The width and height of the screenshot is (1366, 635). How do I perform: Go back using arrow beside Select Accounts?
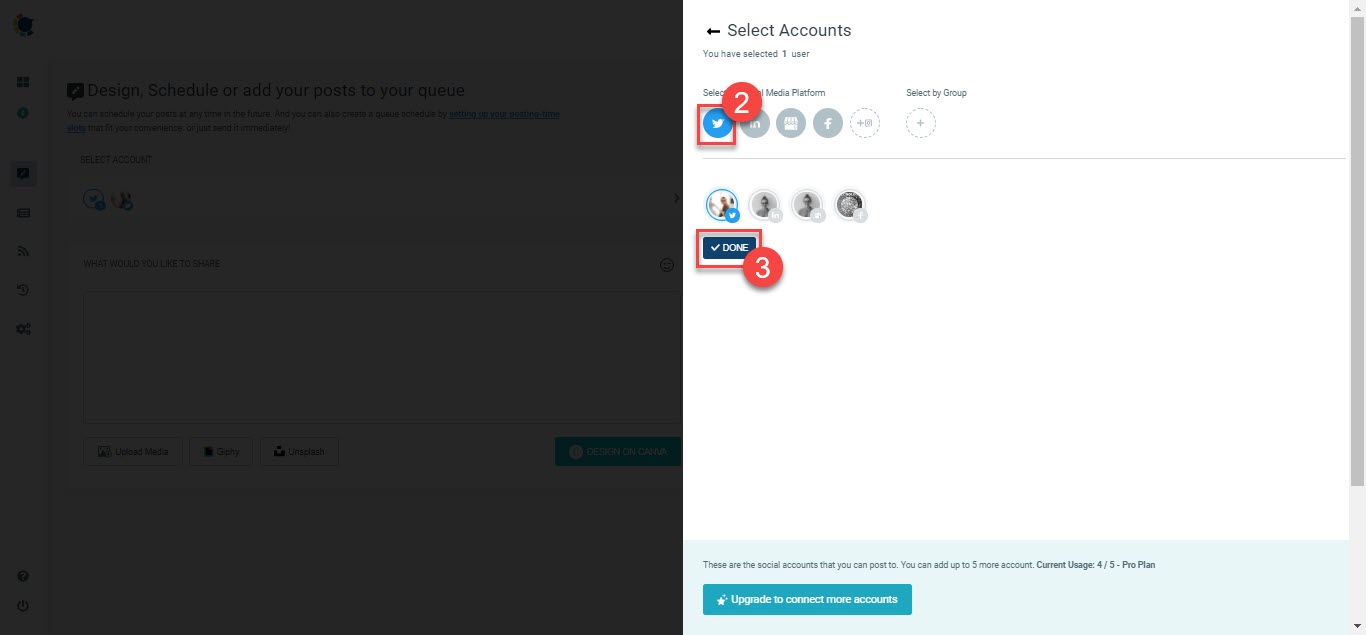713,31
